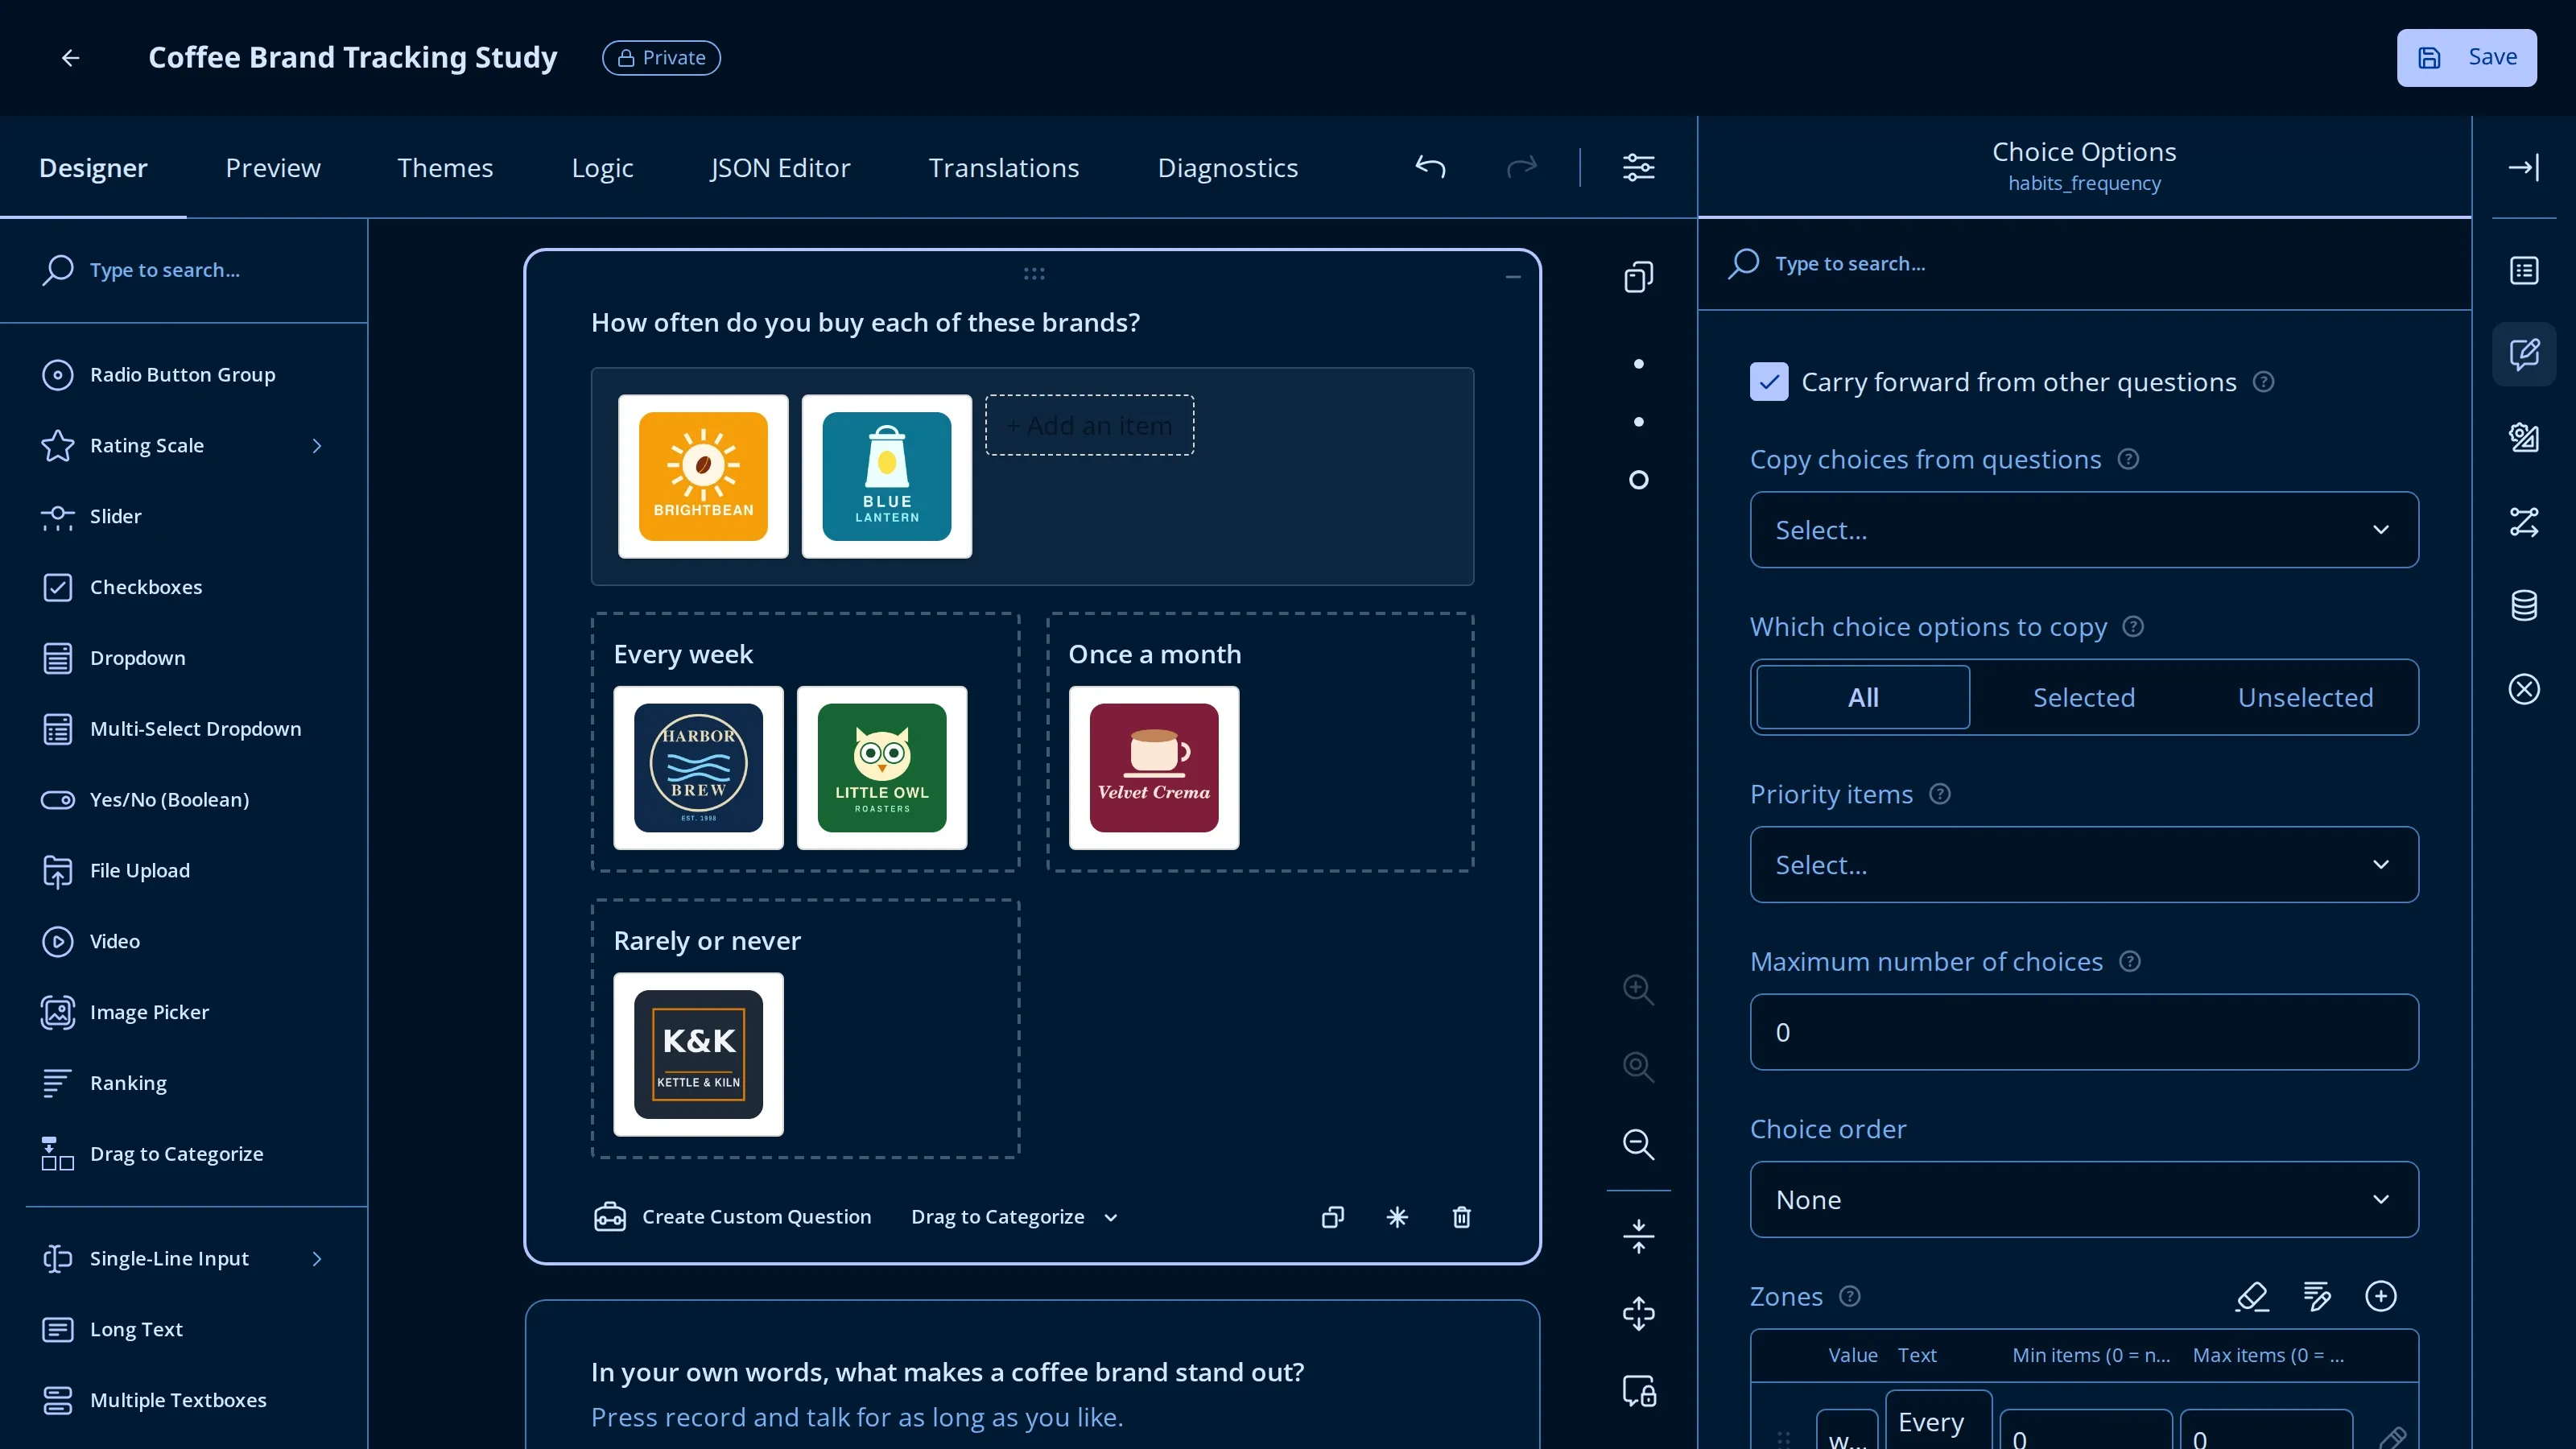The width and height of the screenshot is (2576, 1449).
Task: Select the Velvet Crema brand card
Action: [1153, 768]
